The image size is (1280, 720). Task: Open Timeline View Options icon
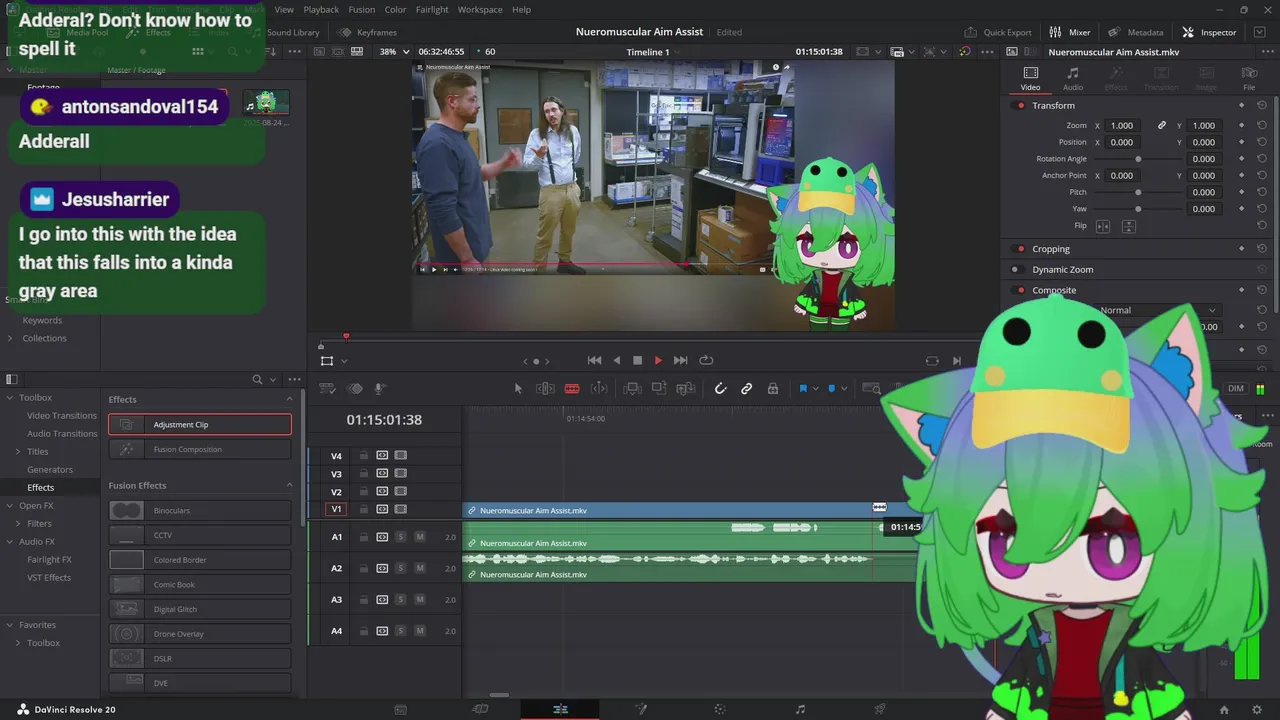pos(327,388)
